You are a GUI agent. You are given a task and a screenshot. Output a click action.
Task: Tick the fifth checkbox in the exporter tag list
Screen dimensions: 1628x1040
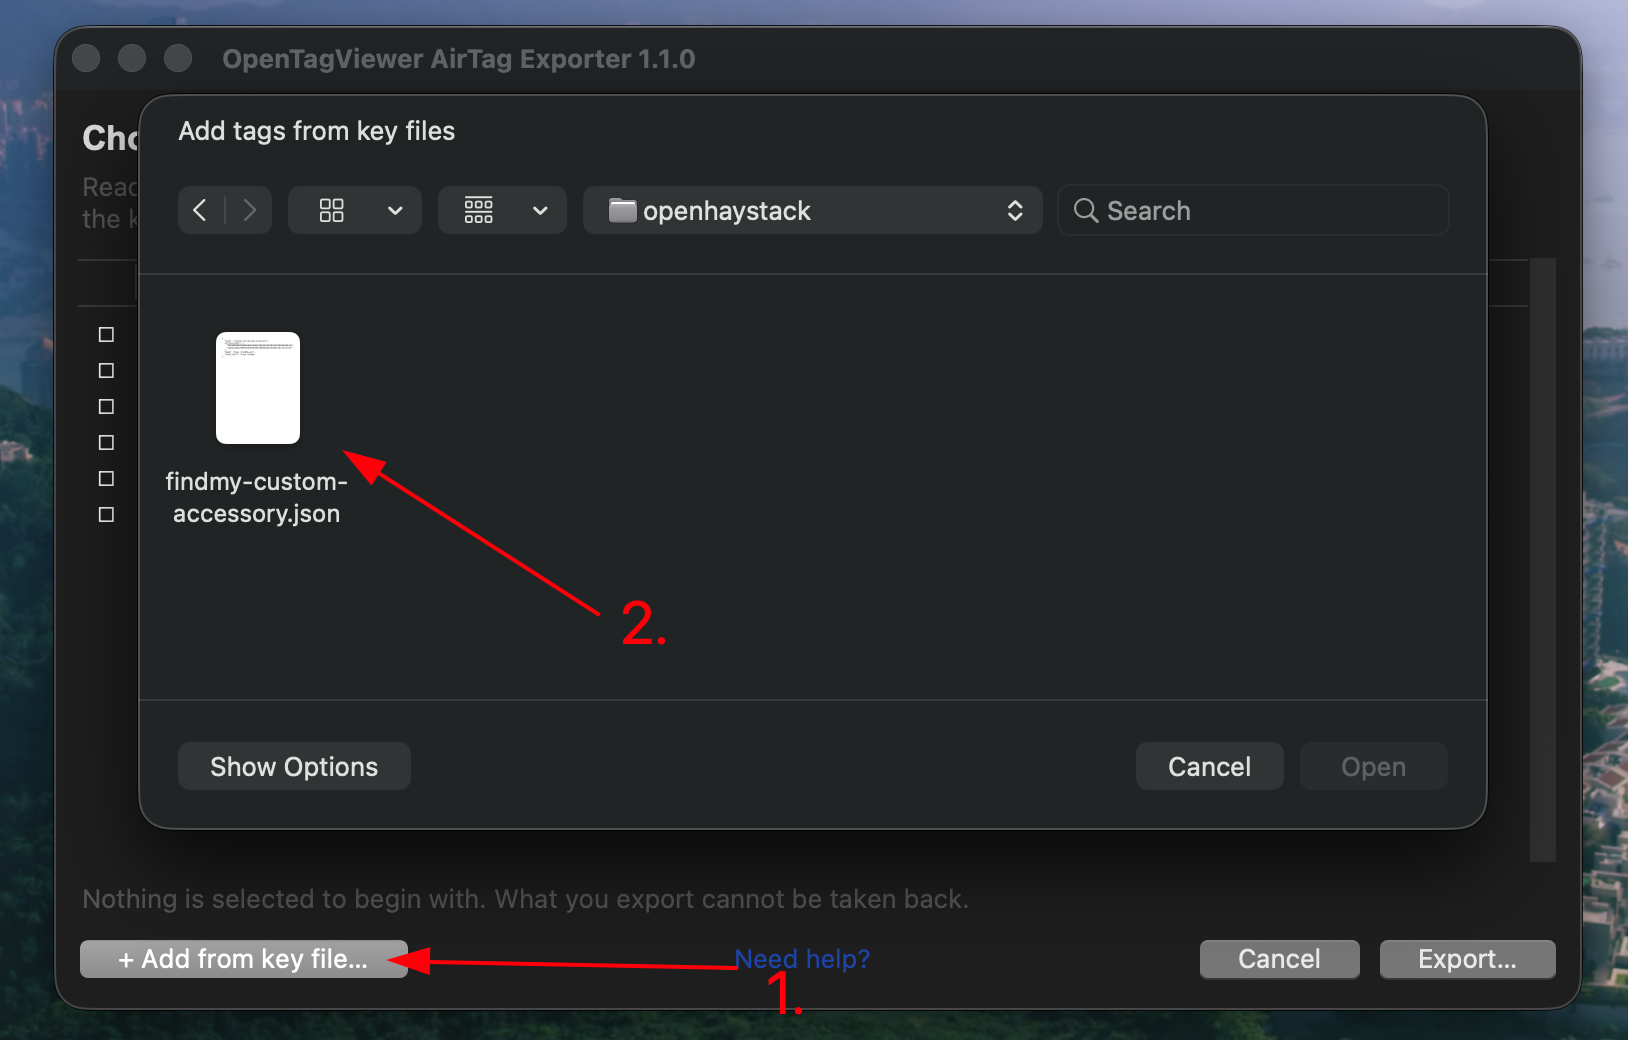tap(106, 478)
